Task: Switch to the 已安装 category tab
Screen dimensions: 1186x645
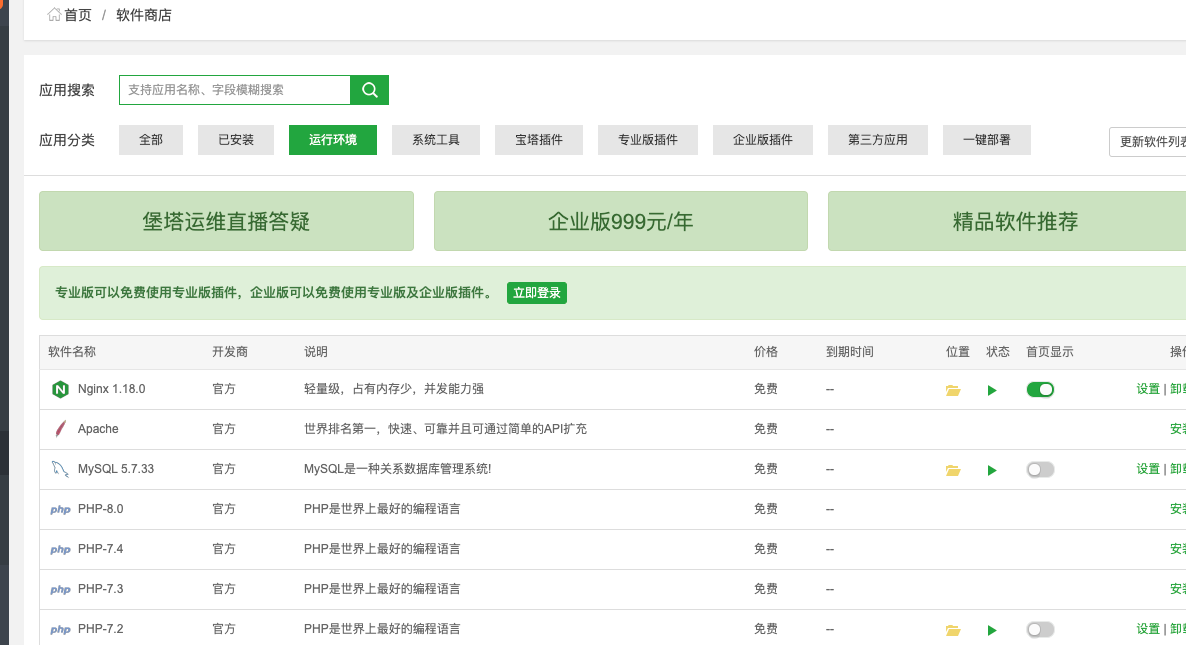Action: coord(235,140)
